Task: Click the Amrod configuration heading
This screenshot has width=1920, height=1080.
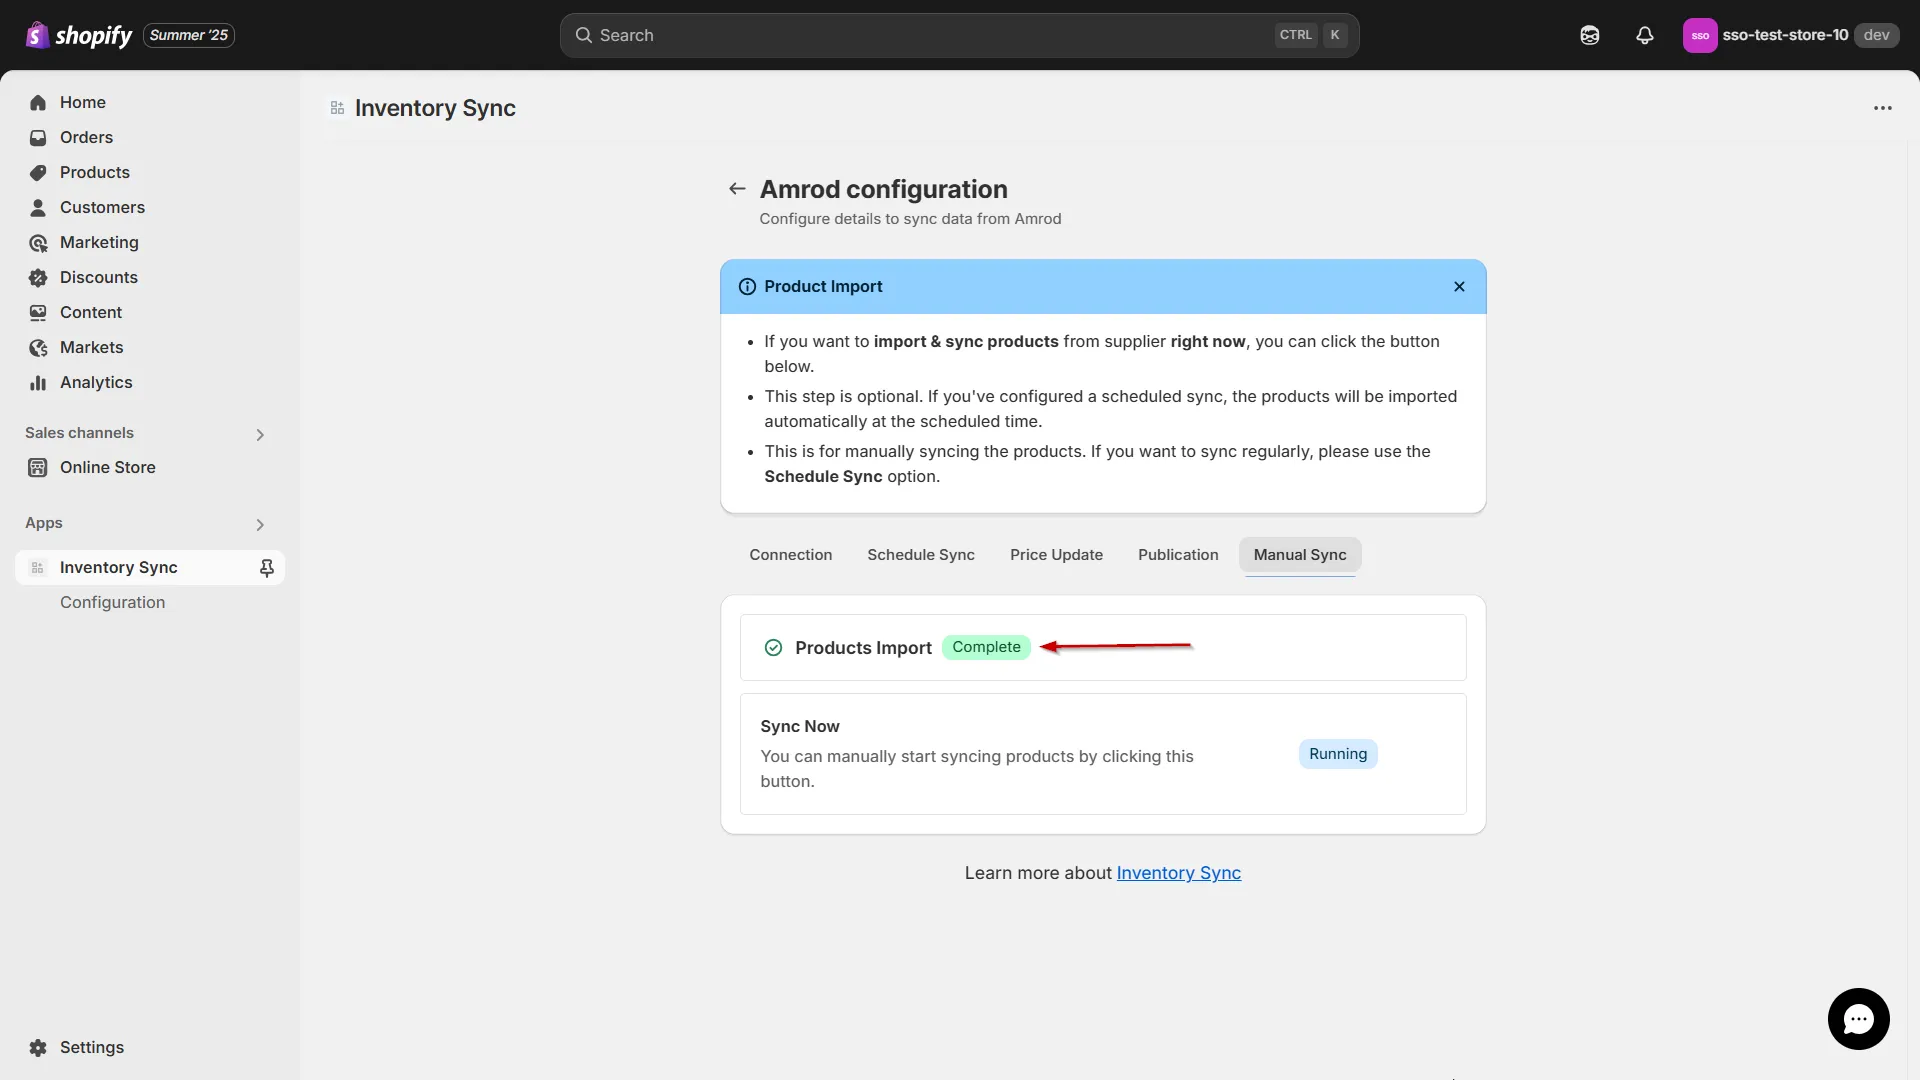Action: click(883, 189)
